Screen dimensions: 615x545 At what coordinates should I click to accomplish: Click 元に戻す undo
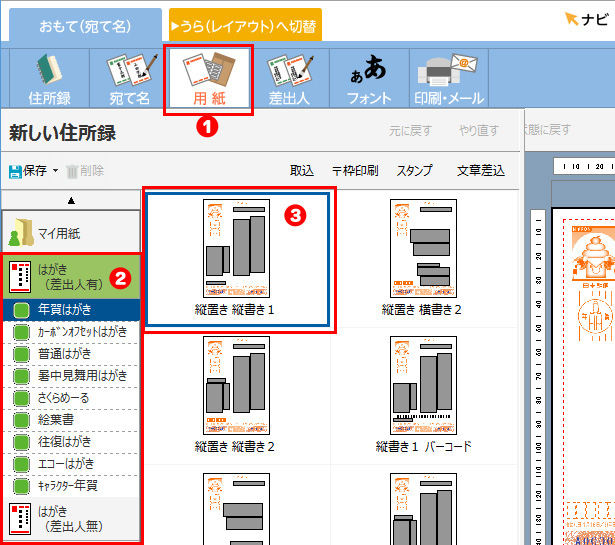click(410, 130)
